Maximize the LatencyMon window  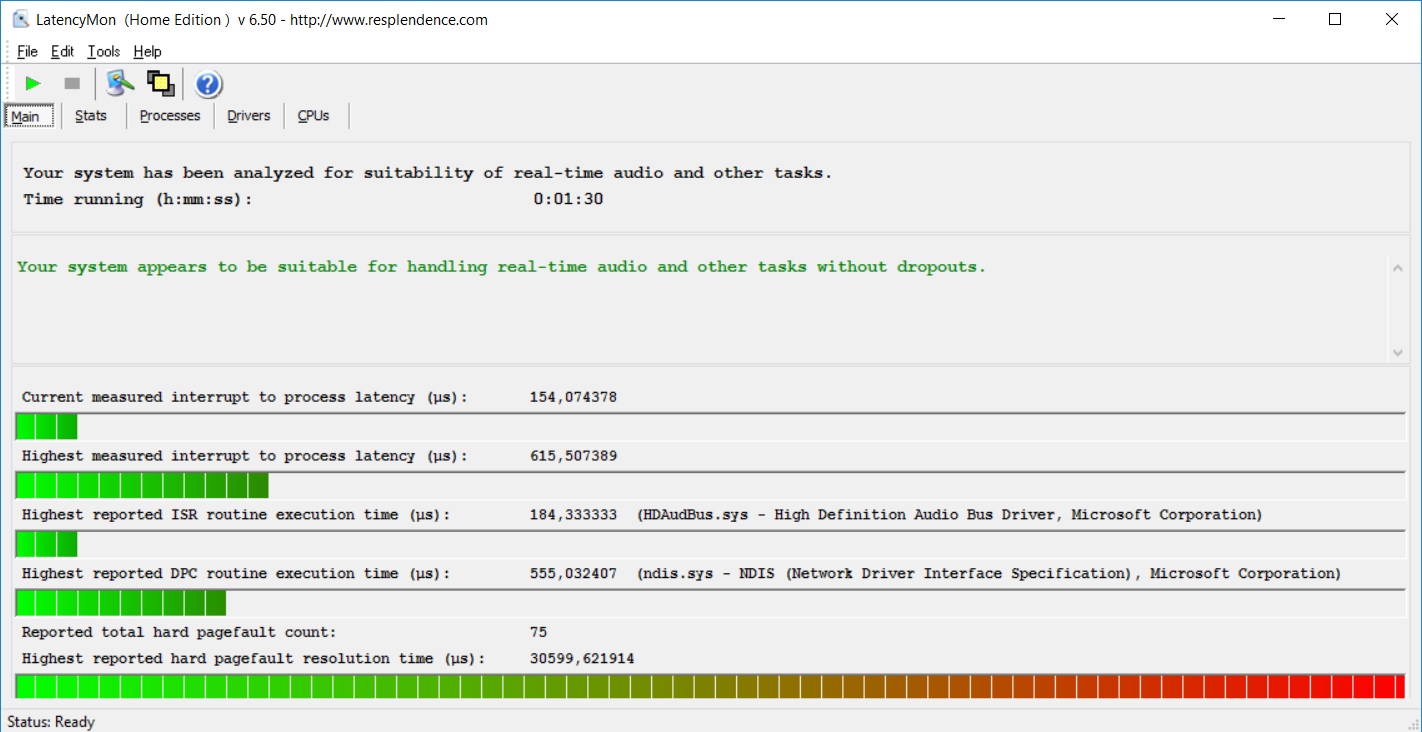click(1335, 19)
